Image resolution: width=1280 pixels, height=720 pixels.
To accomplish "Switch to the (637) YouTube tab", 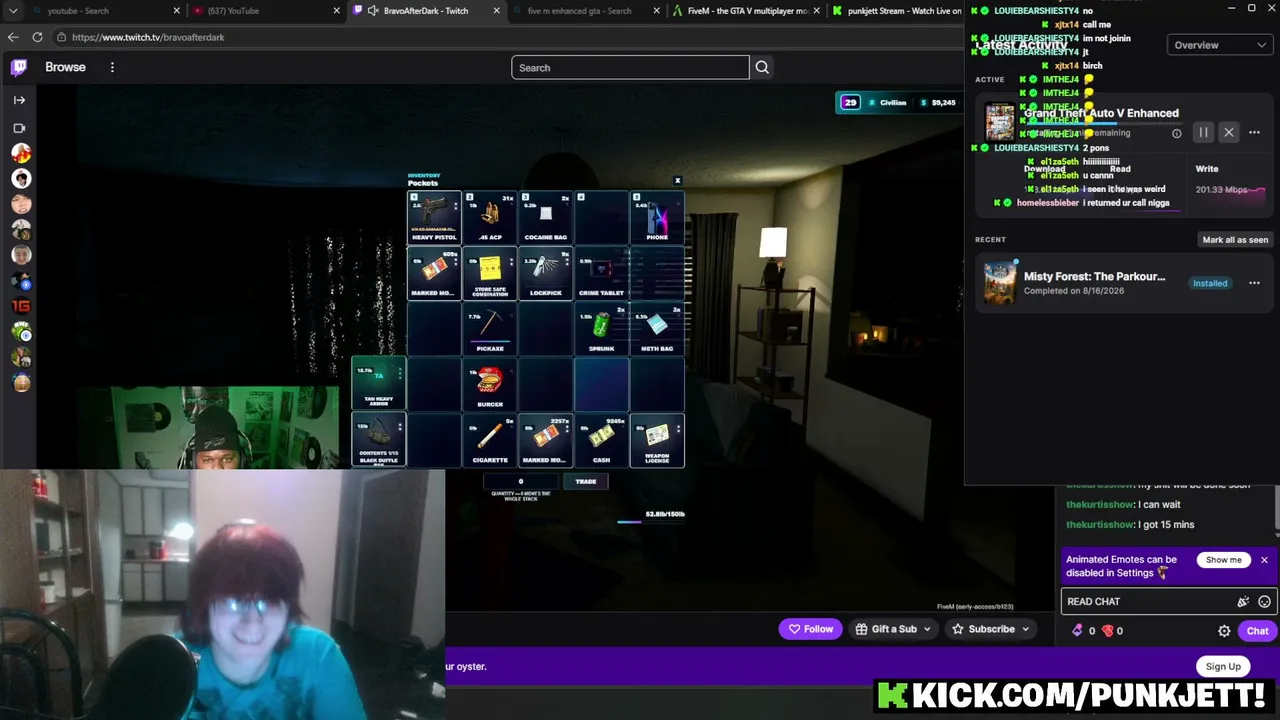I will point(266,11).
